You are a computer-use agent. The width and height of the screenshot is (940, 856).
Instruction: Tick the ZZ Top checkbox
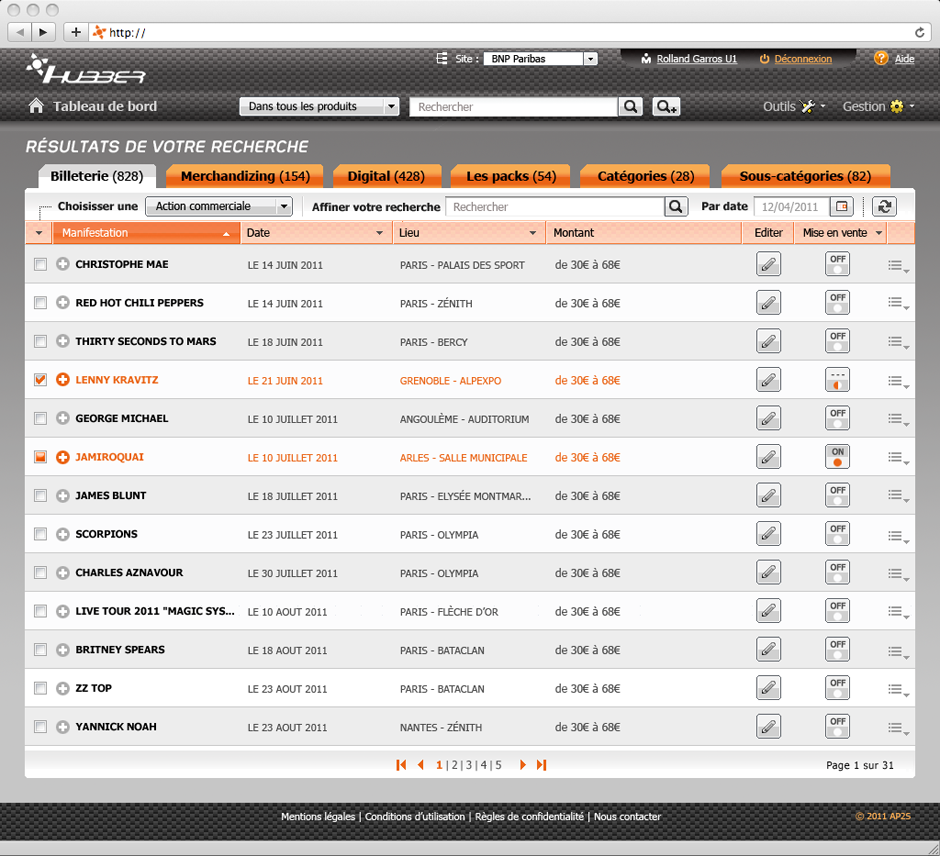click(x=40, y=688)
